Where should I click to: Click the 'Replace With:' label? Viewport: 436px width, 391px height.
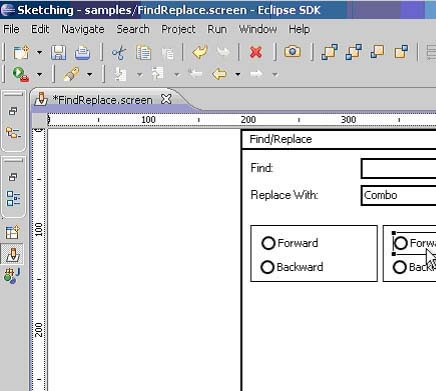tap(284, 195)
